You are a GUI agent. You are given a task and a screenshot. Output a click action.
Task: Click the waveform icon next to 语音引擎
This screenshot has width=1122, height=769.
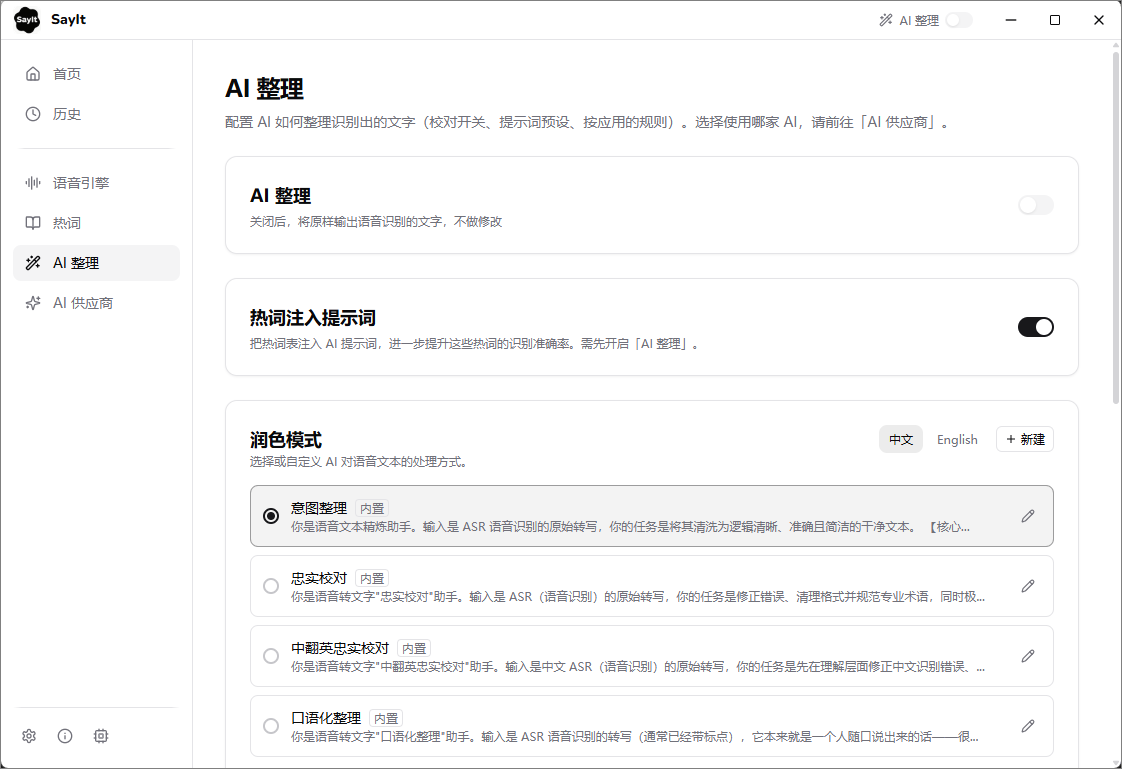(x=33, y=182)
